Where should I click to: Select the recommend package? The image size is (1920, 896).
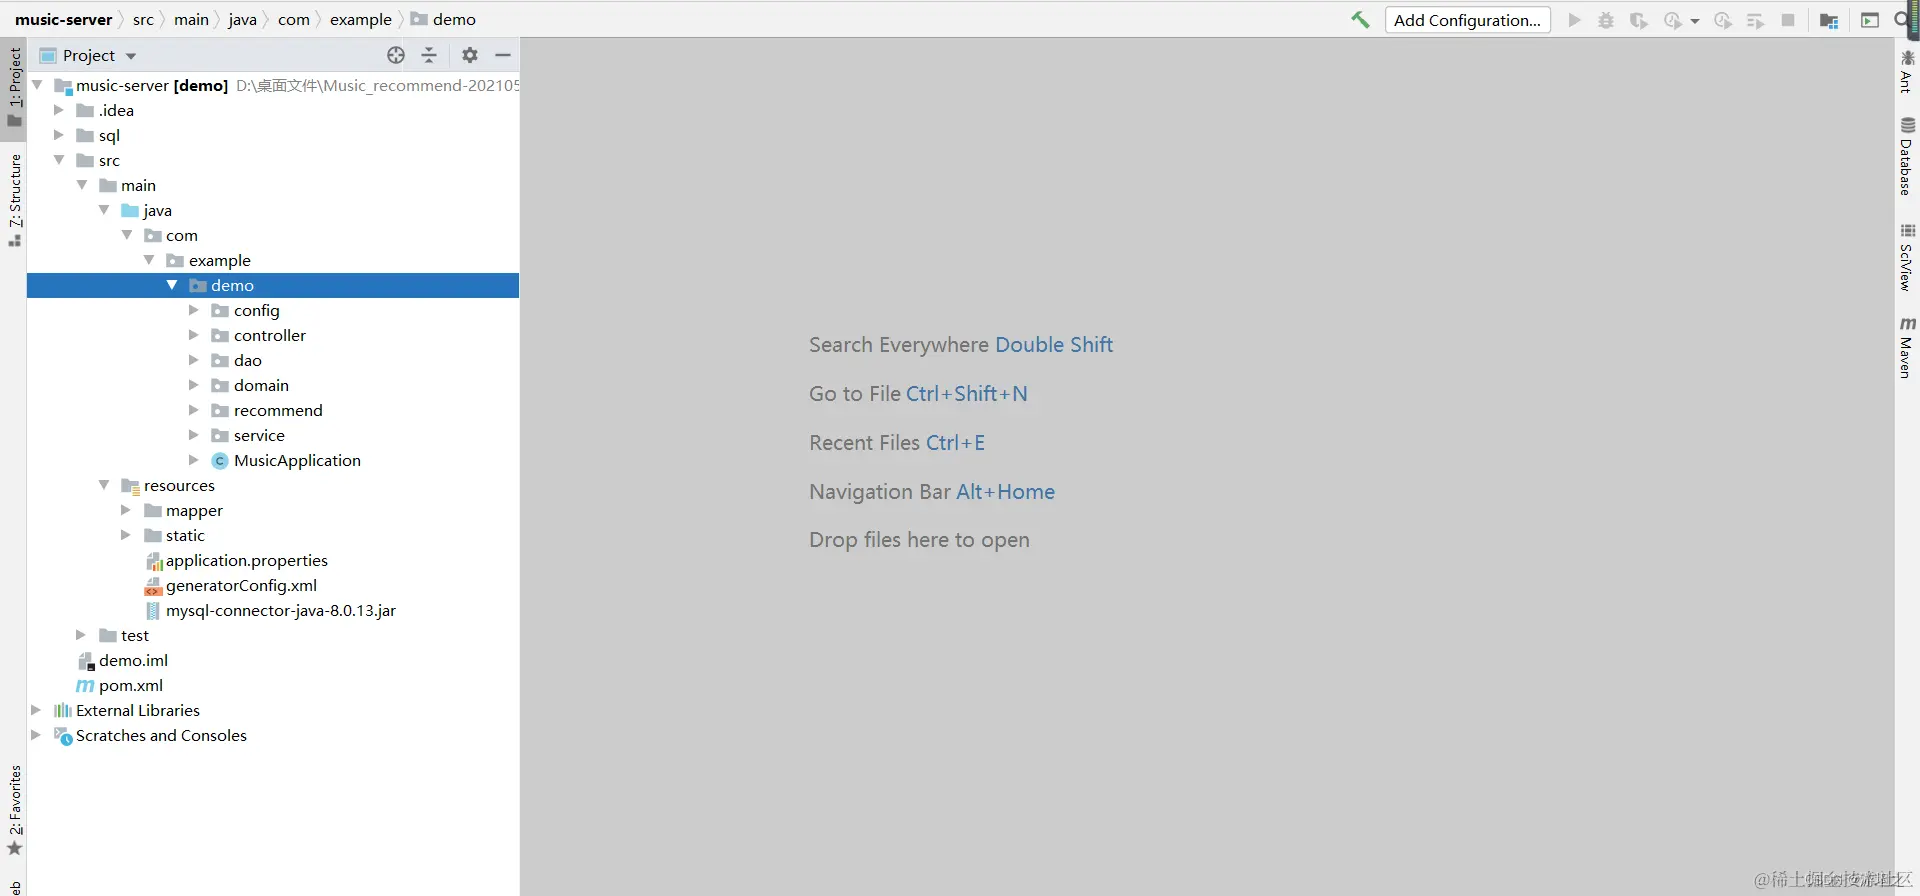(278, 410)
